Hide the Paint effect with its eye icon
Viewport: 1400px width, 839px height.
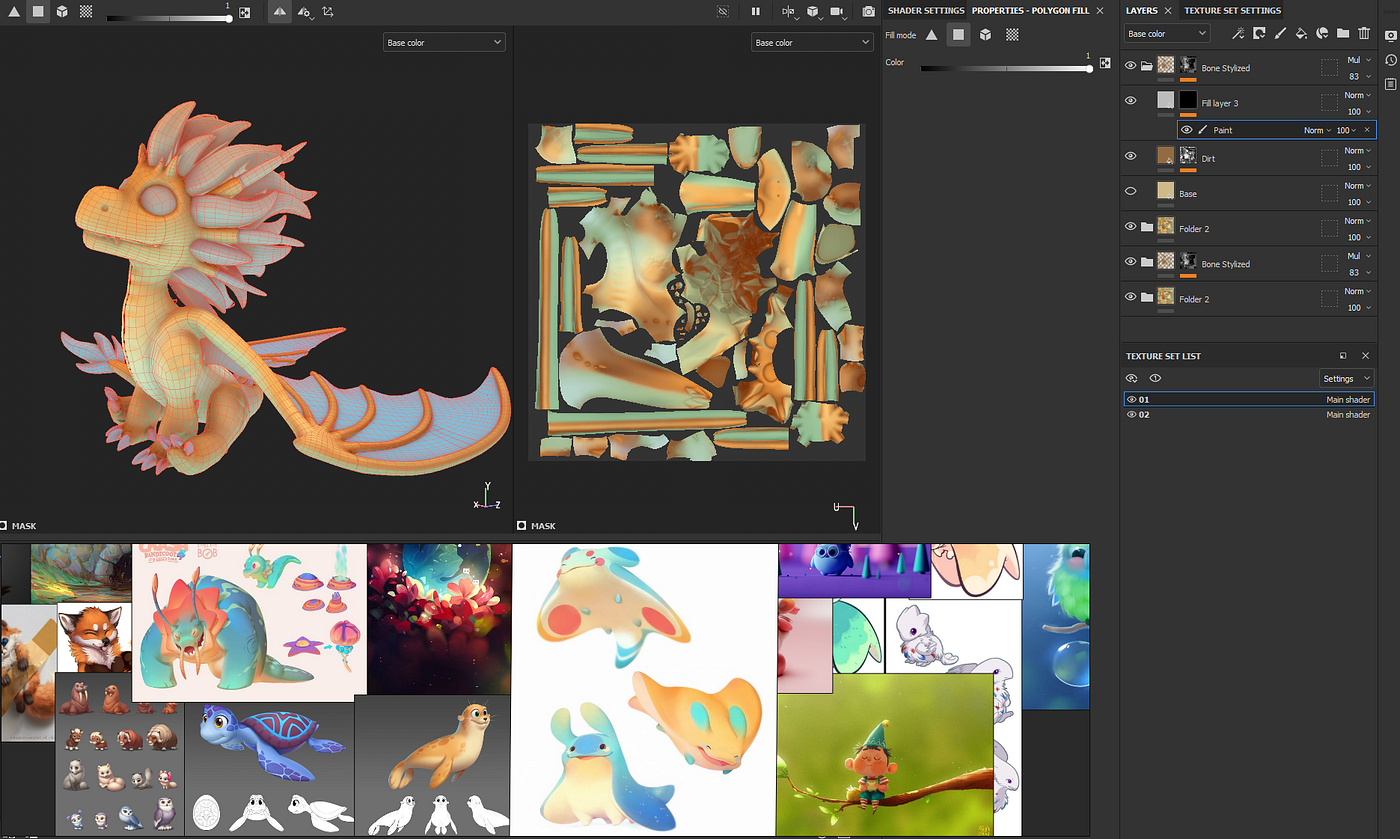click(1187, 130)
